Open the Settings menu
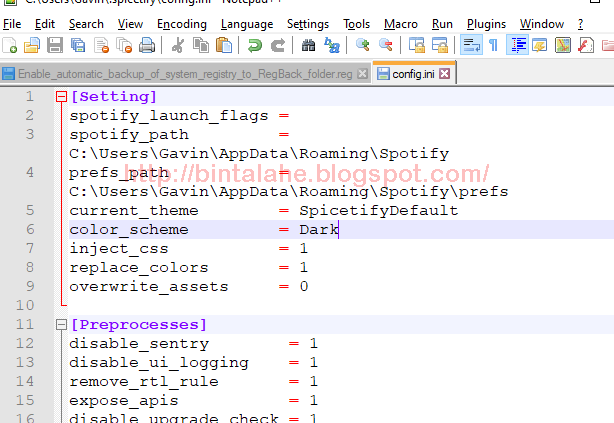Screen dimensions: 614x423 coord(308,24)
